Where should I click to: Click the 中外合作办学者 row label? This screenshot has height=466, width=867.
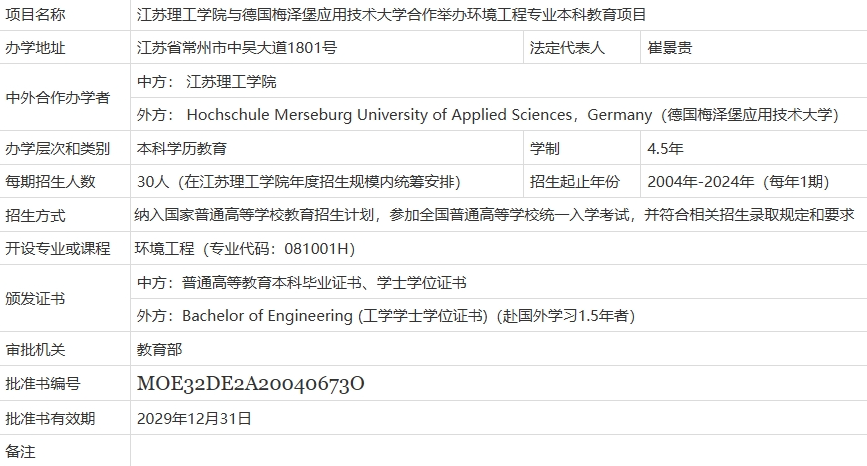58,98
